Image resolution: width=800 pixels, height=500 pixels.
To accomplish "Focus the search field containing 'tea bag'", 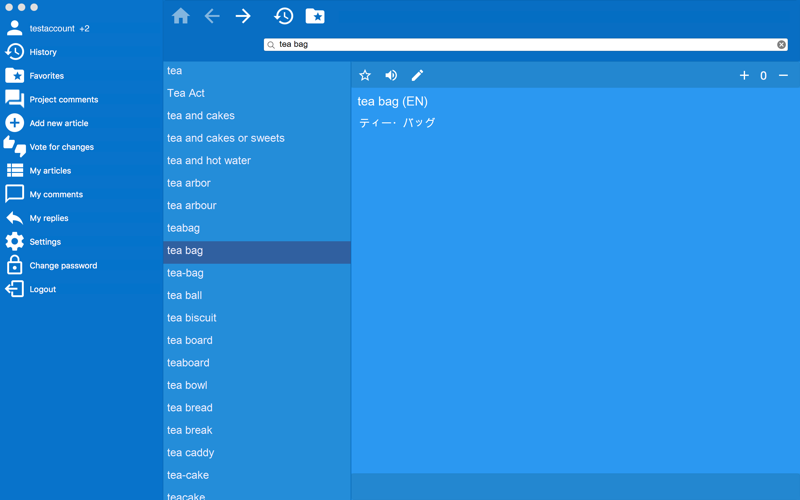I will (526, 44).
